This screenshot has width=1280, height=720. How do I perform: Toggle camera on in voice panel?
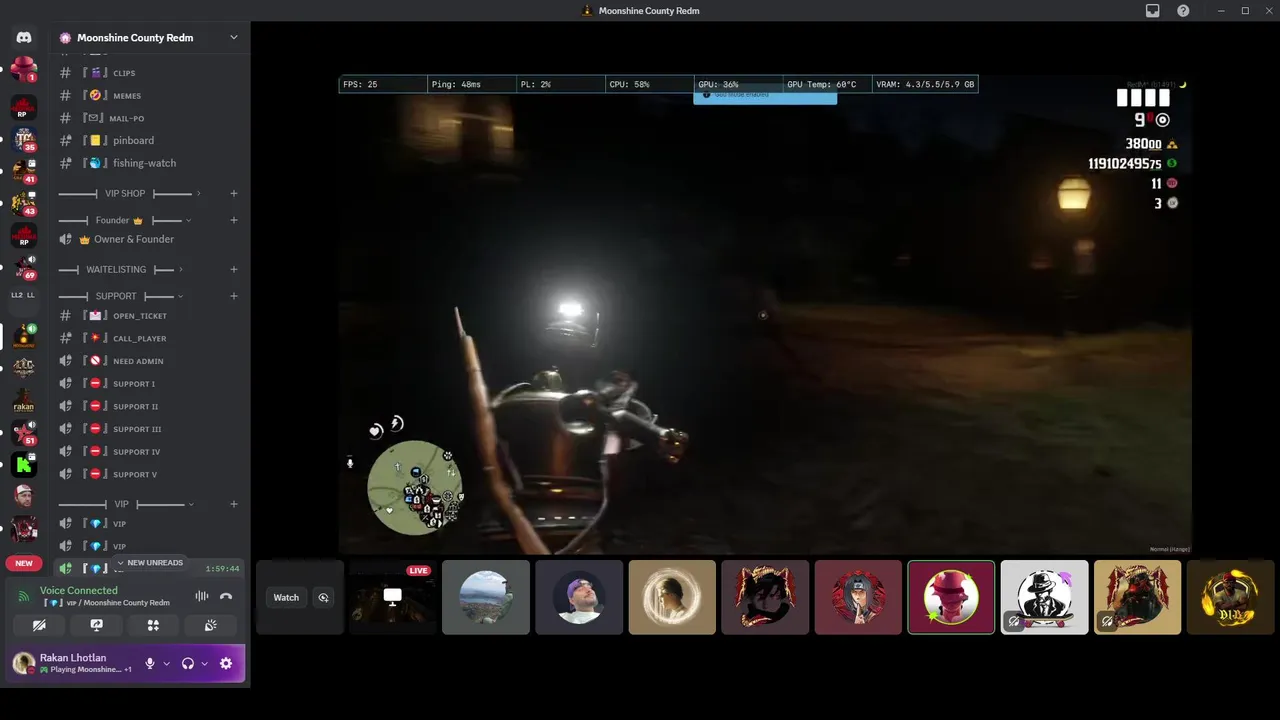39,625
